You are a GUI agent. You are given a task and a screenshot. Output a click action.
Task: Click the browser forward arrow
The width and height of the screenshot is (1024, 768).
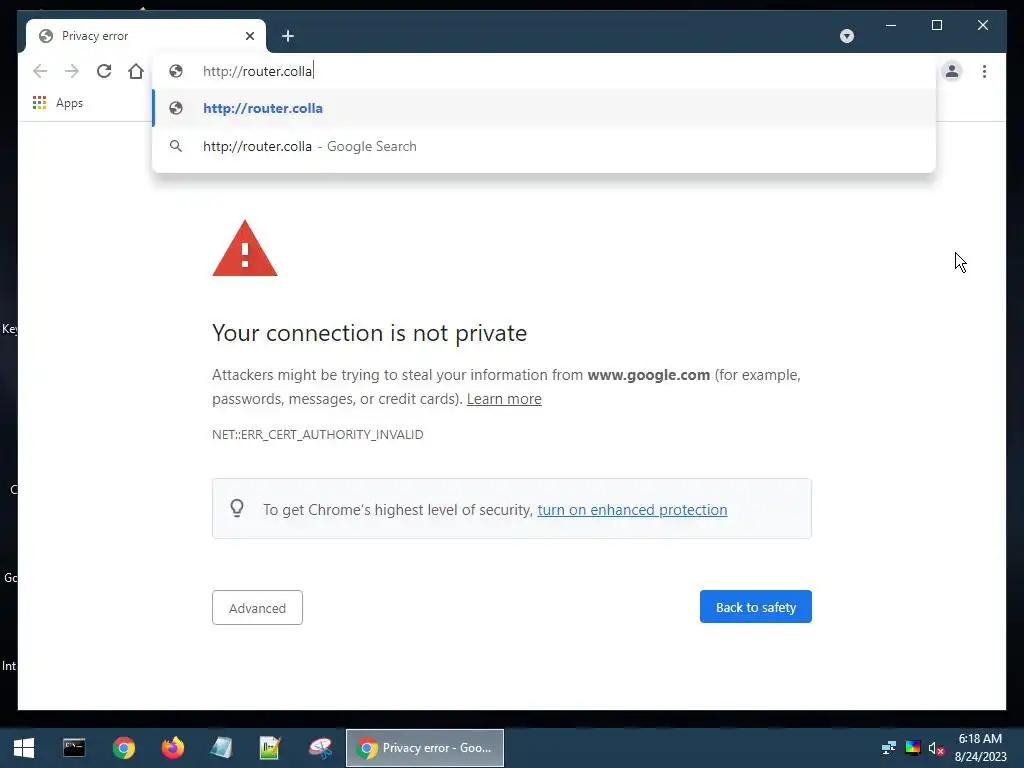pyautogui.click(x=72, y=71)
